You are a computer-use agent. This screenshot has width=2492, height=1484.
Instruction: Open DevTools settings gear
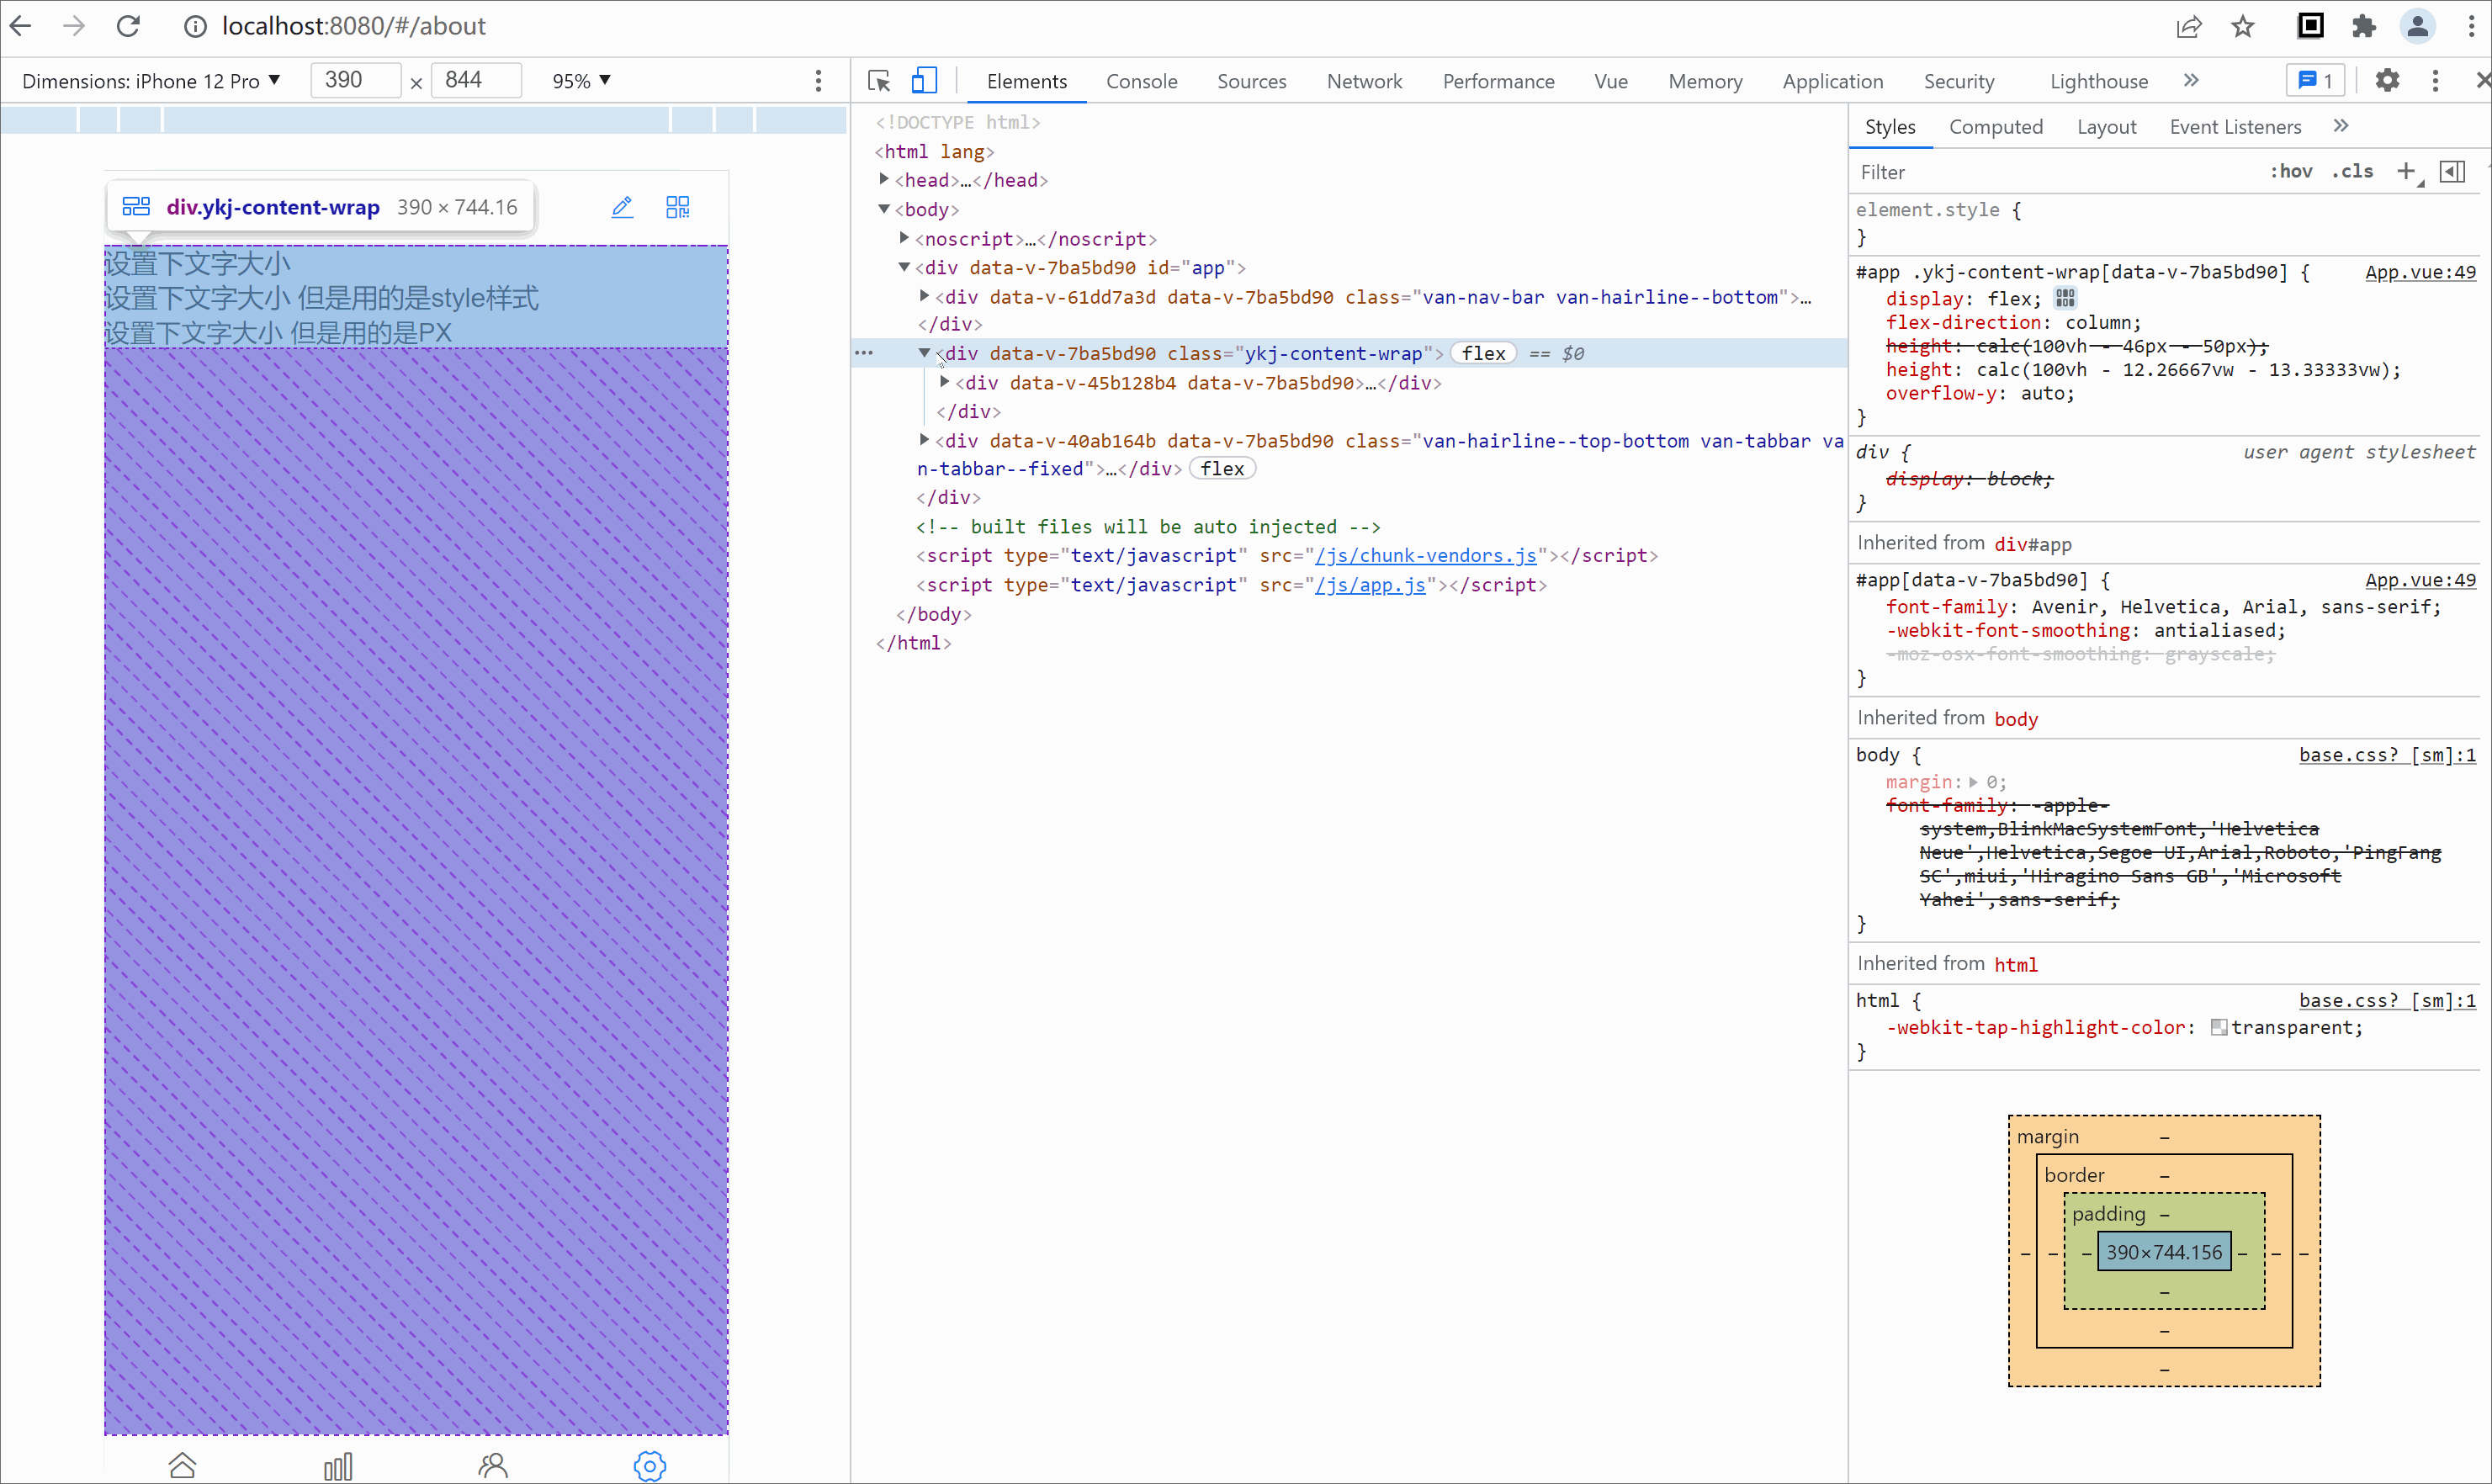tap(2386, 81)
